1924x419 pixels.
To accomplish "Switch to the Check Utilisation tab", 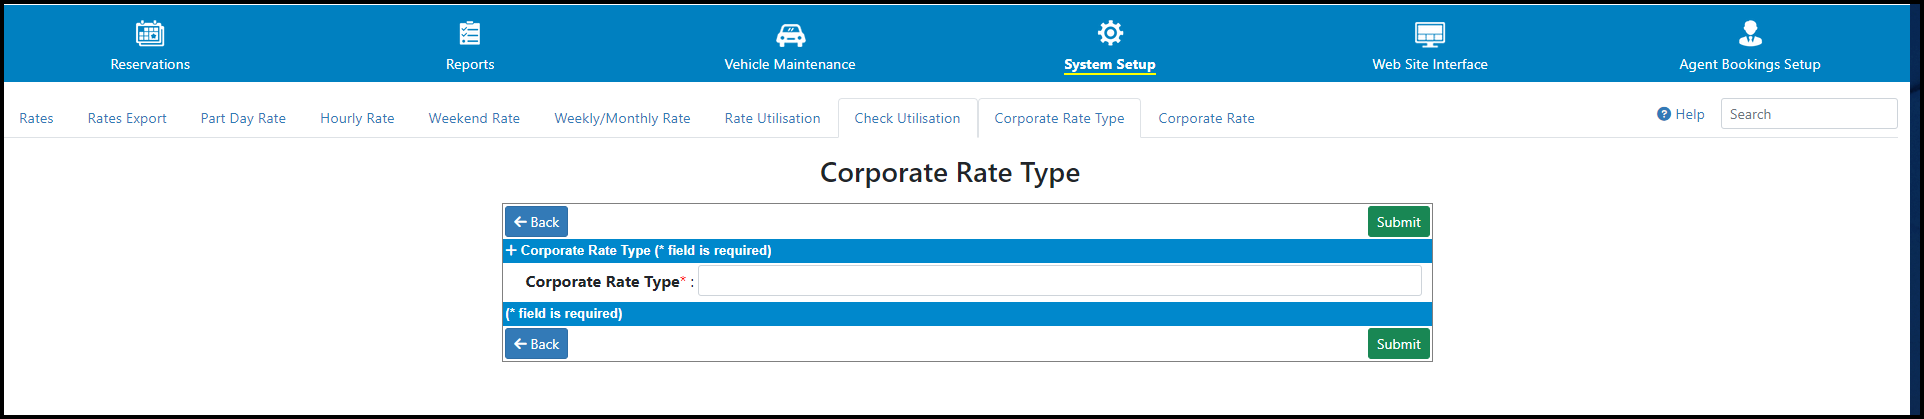I will tap(907, 118).
